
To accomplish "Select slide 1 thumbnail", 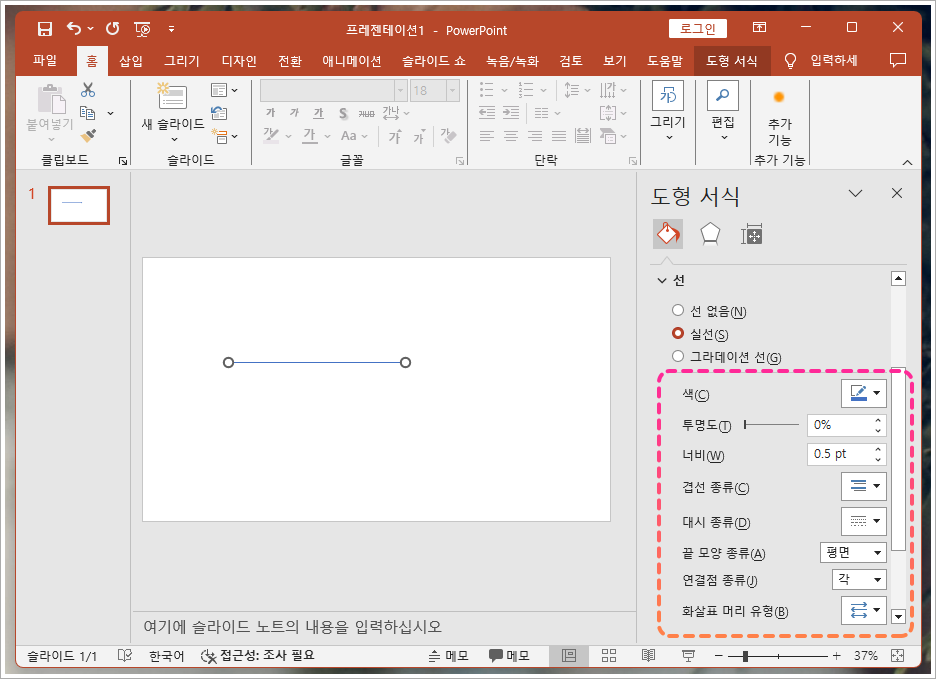I will [79, 205].
